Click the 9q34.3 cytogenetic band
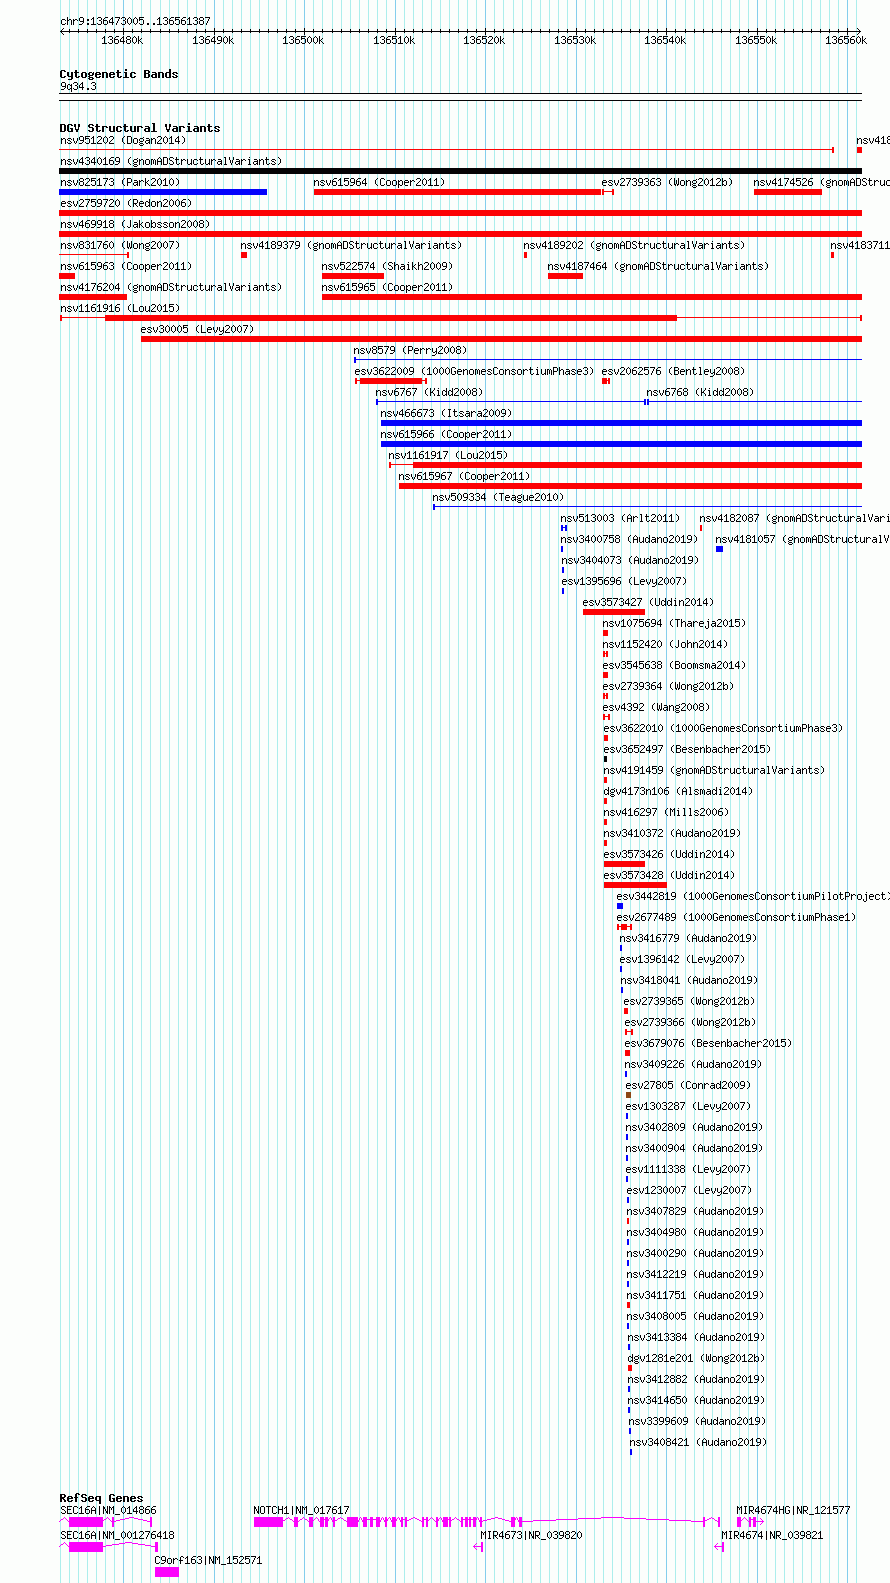This screenshot has width=890, height=1583. (x=460, y=97)
